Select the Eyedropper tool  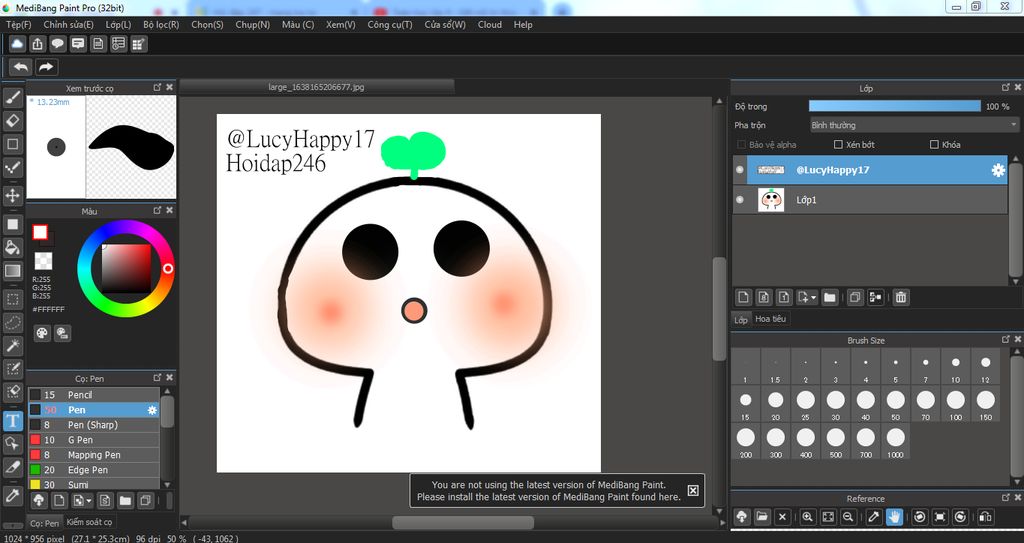tap(12, 495)
